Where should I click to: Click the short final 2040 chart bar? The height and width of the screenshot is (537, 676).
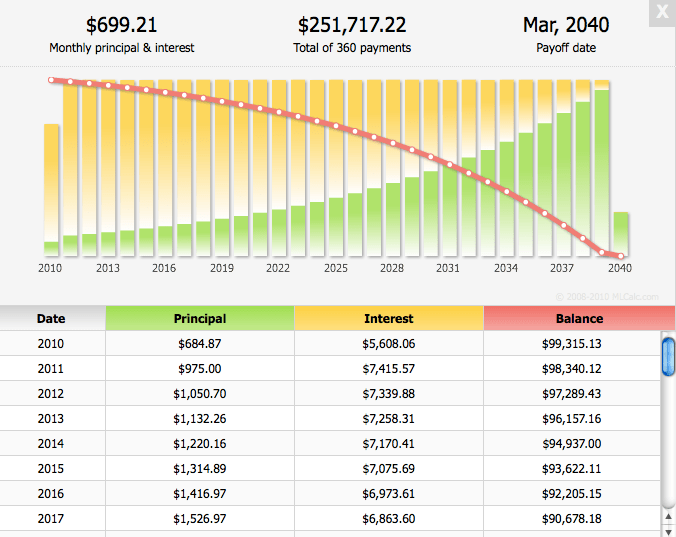(621, 233)
